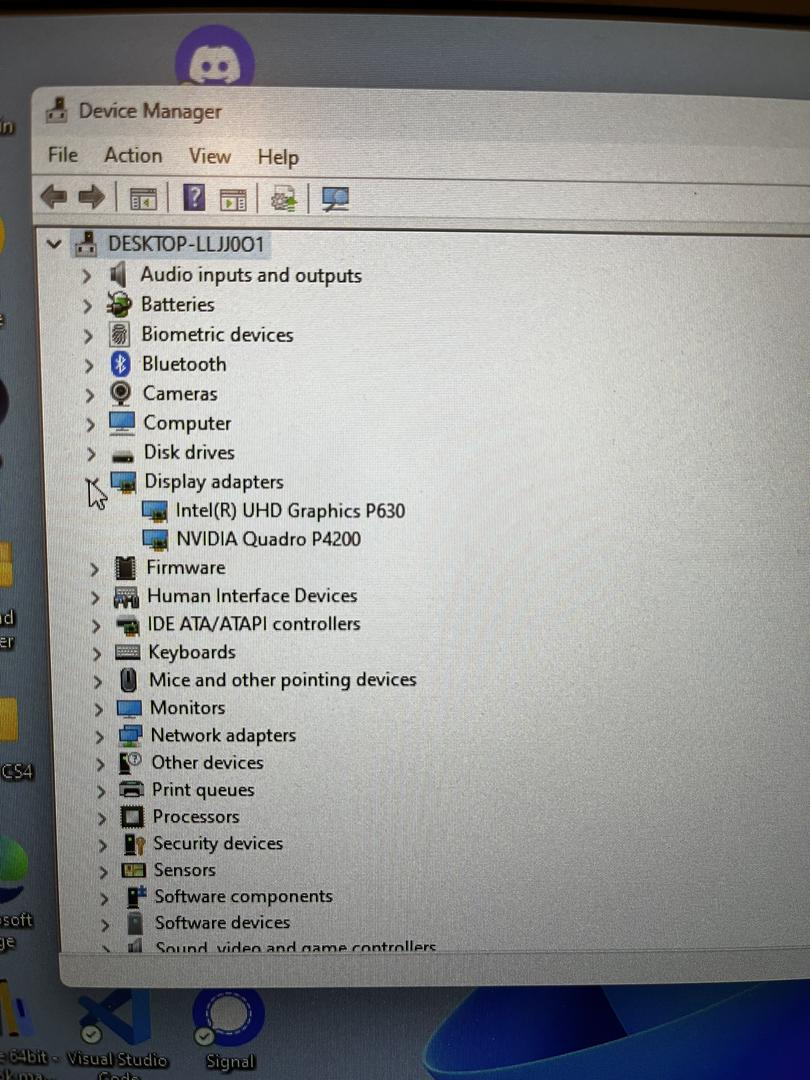
Task: Select the Software devices label
Action: click(x=222, y=922)
